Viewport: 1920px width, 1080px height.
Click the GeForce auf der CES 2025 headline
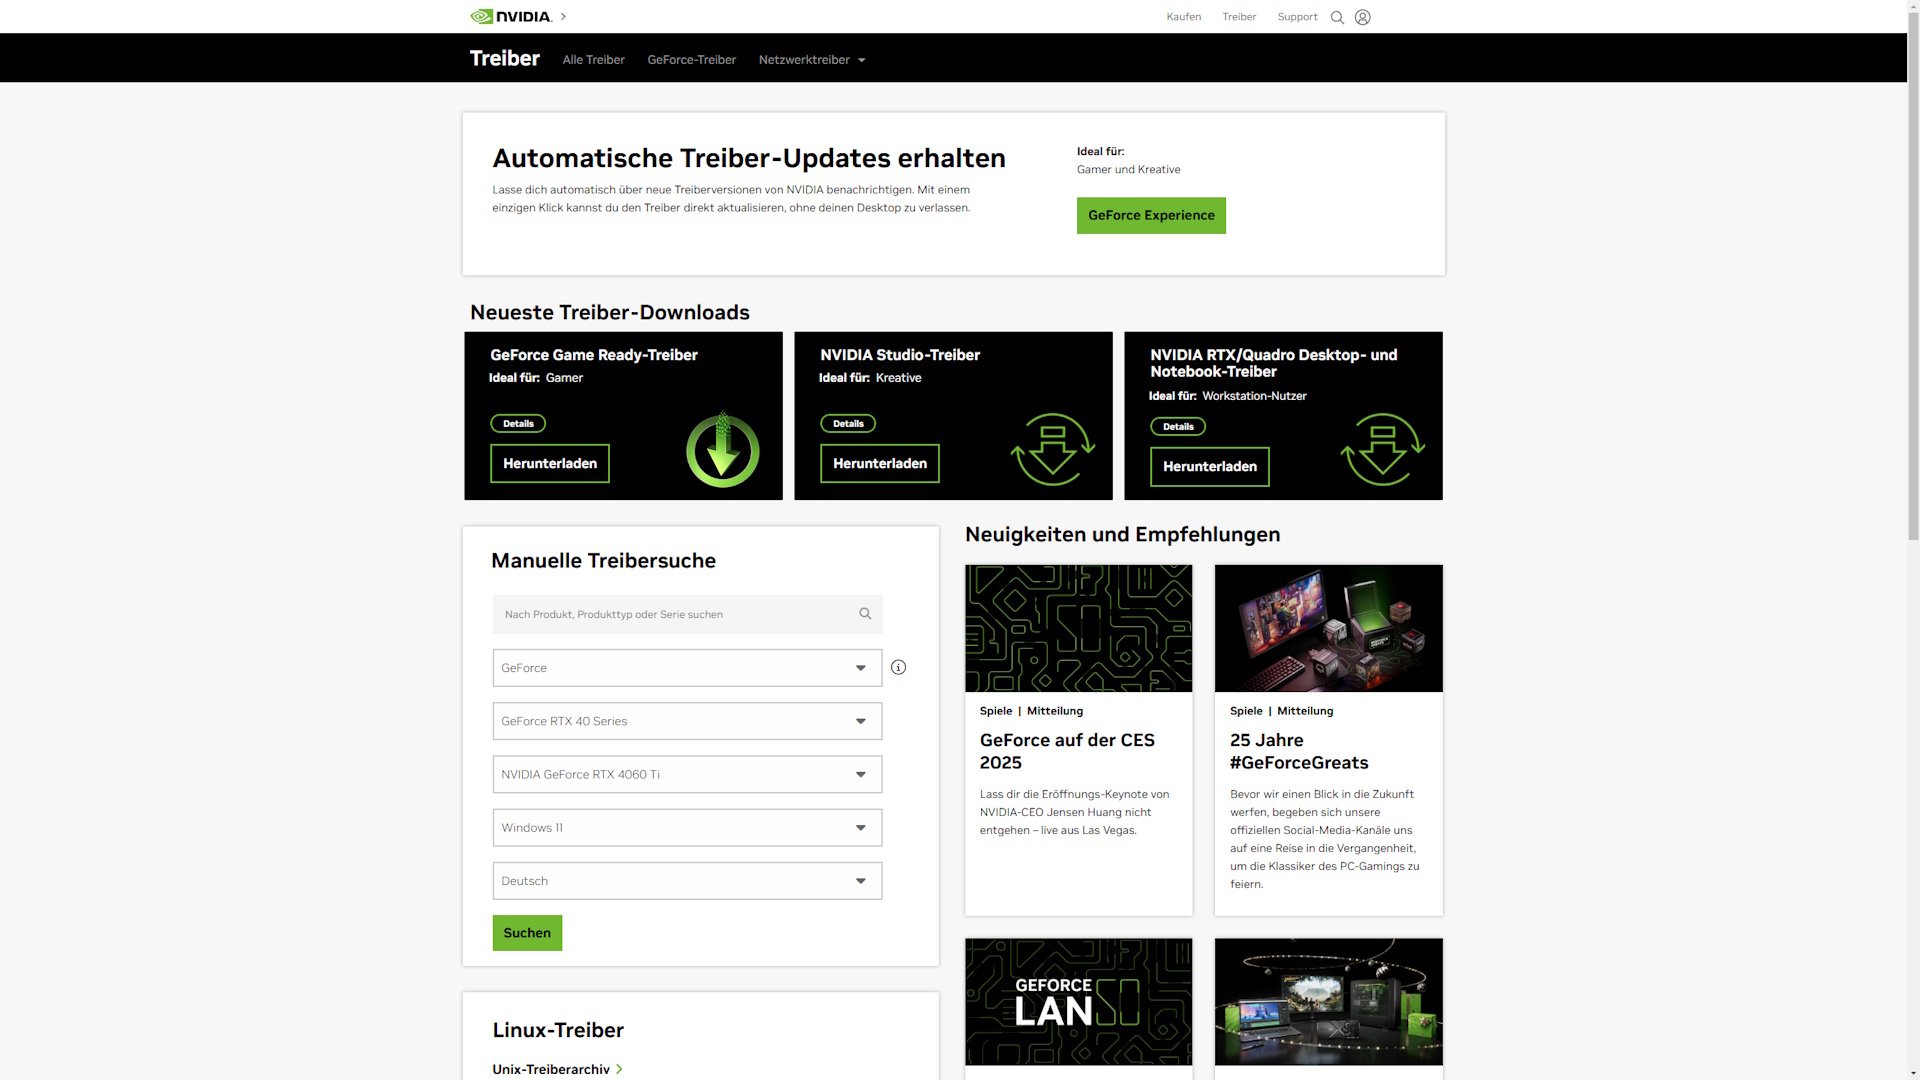(1067, 751)
